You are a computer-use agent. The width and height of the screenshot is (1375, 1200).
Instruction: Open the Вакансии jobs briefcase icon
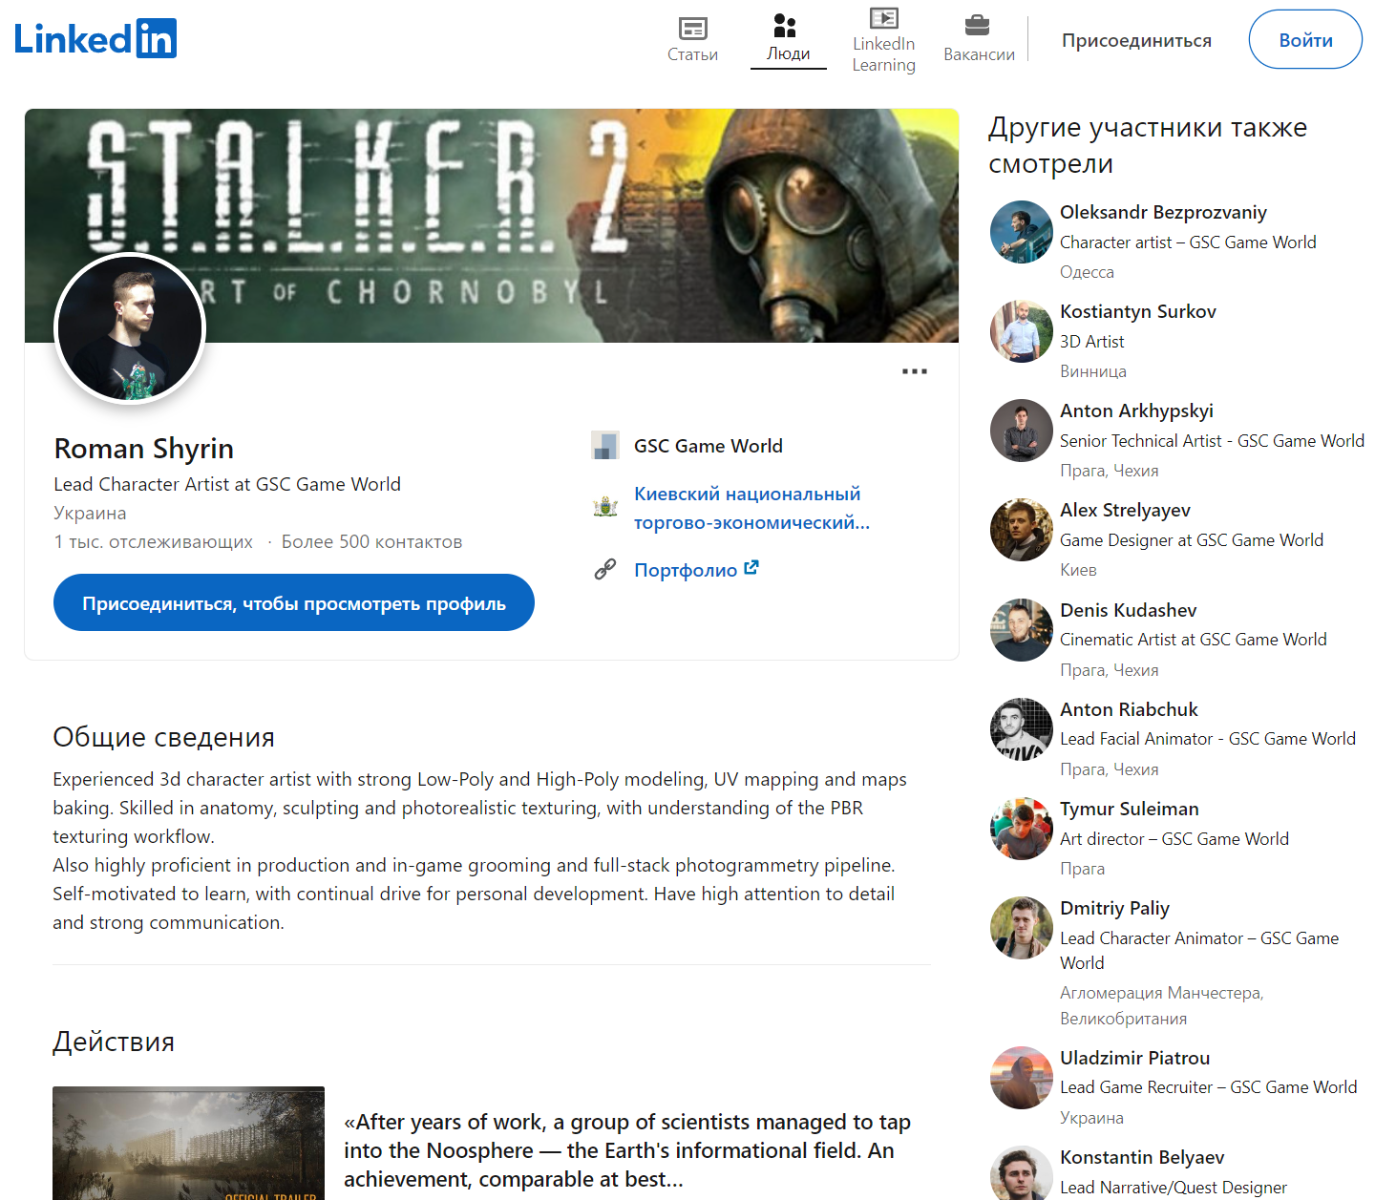tap(977, 25)
